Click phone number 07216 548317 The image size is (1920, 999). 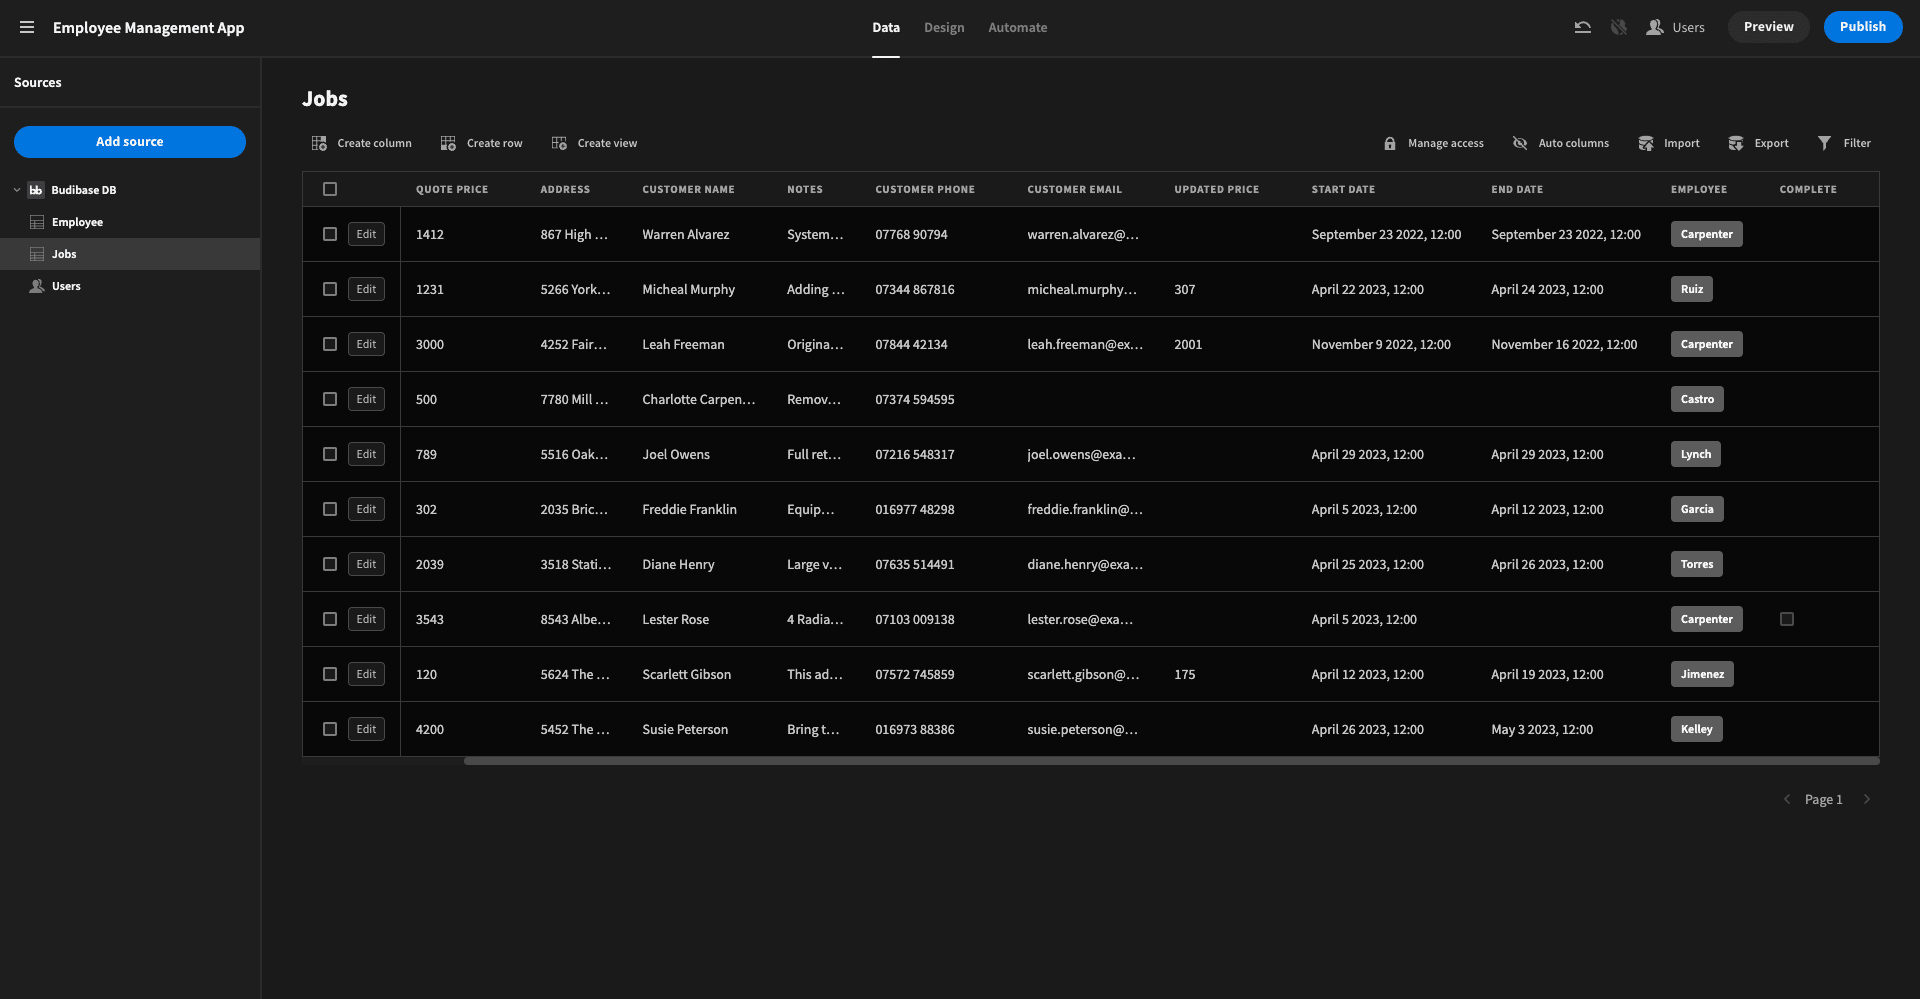click(915, 454)
